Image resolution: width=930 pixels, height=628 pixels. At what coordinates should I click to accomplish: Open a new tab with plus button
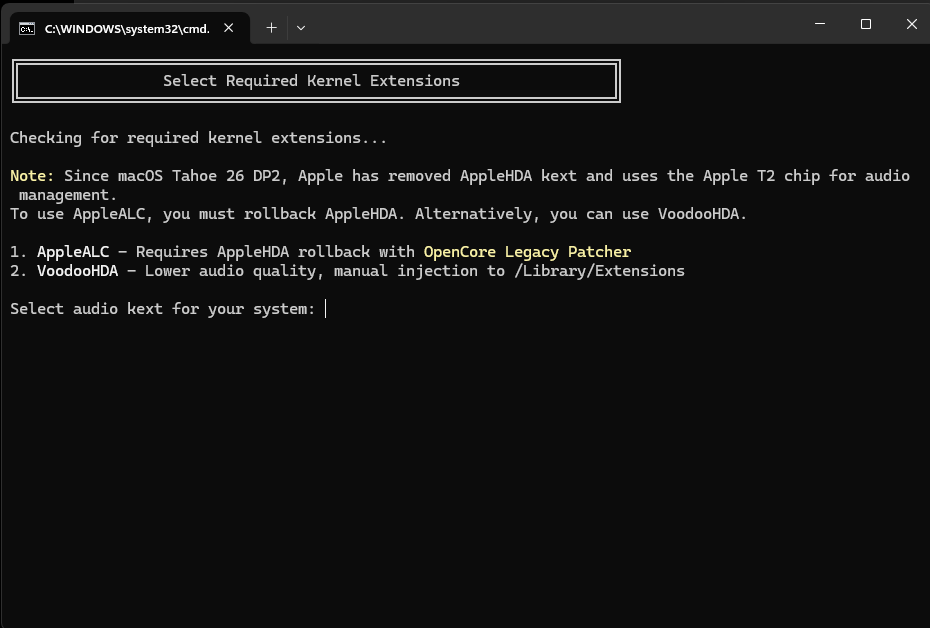pyautogui.click(x=271, y=28)
